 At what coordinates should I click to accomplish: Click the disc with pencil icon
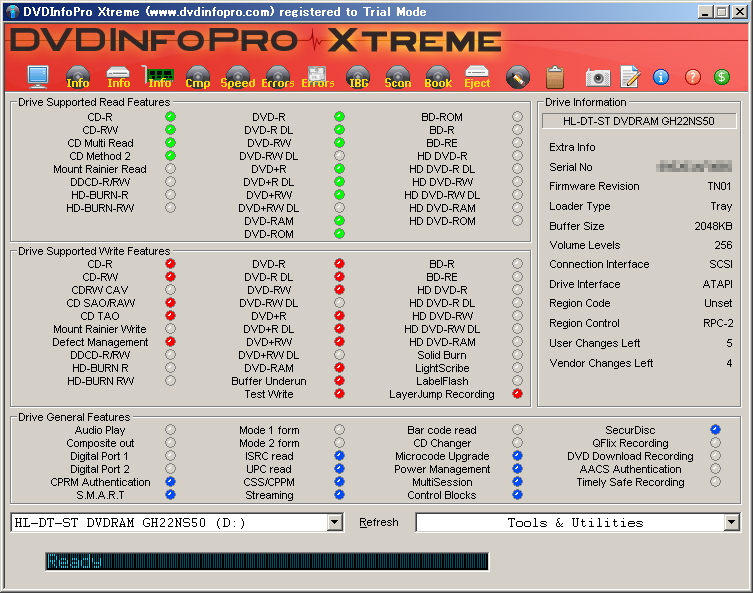(518, 77)
